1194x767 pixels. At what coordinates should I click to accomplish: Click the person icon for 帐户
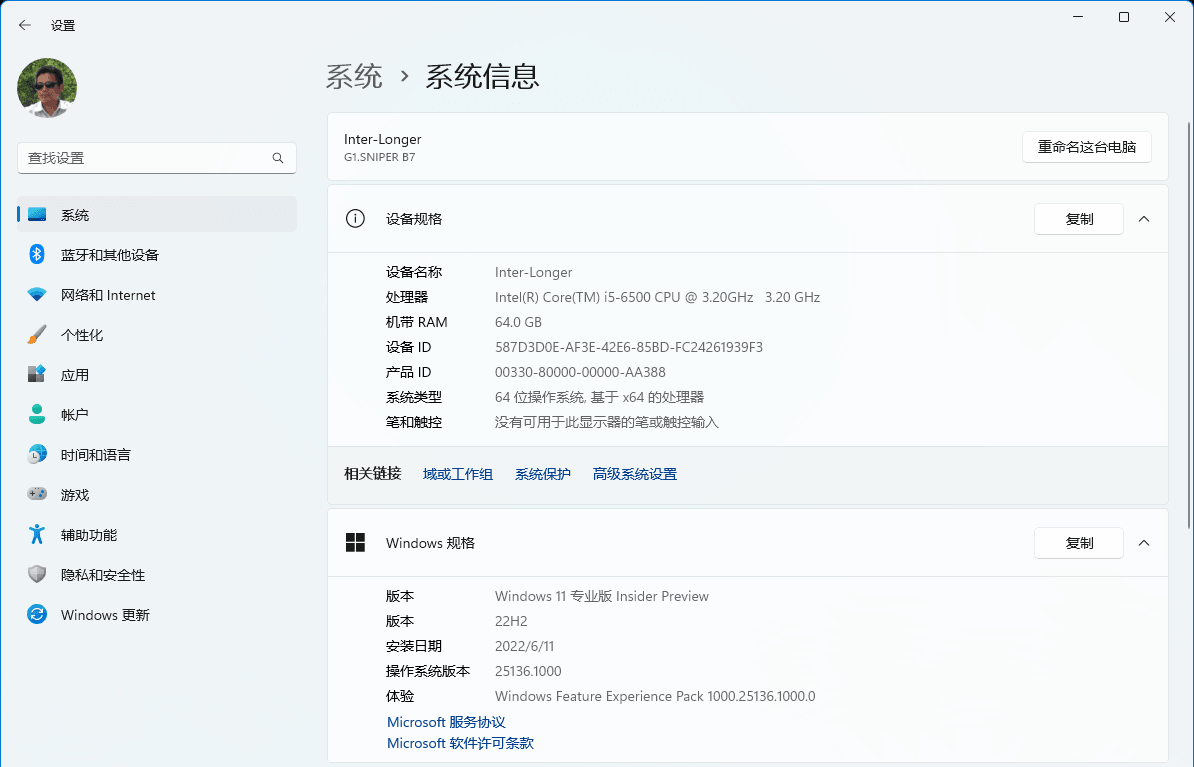(37, 414)
